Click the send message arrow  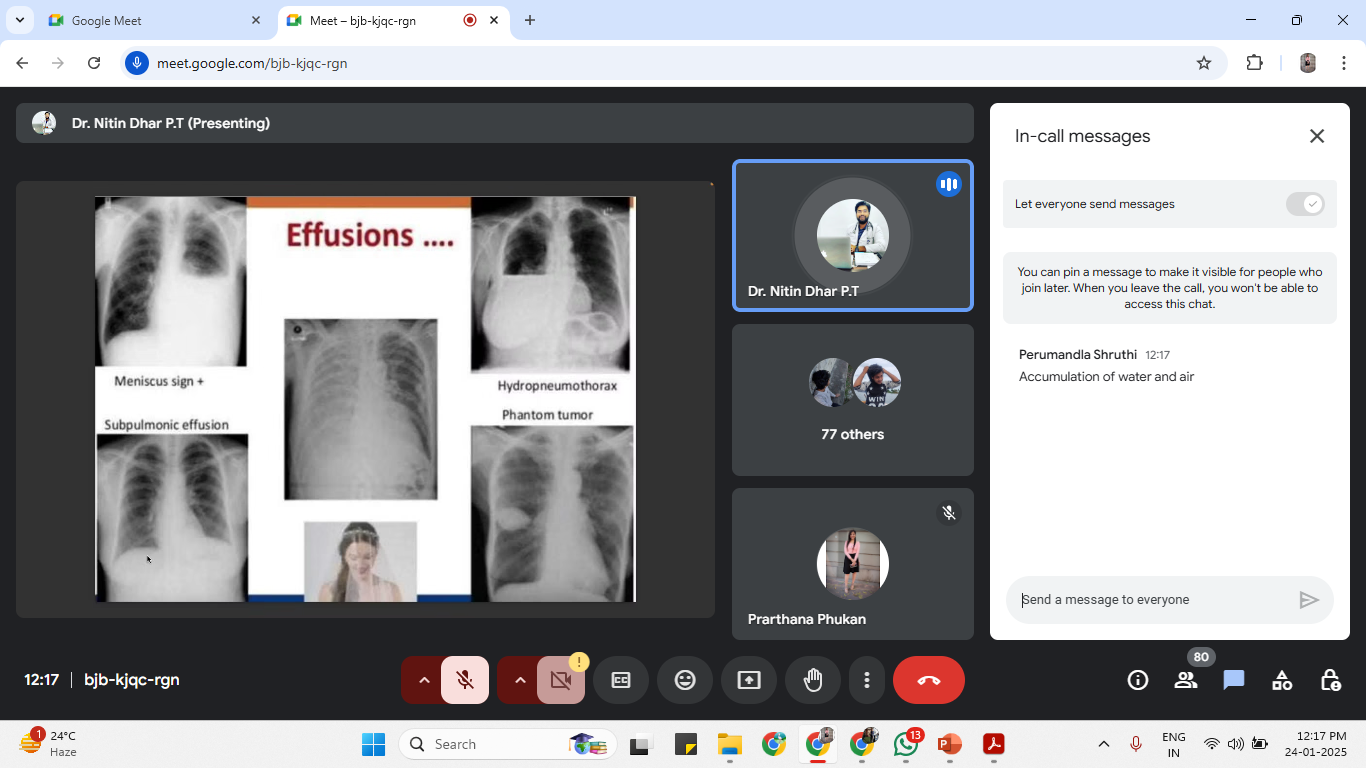pyautogui.click(x=1309, y=600)
